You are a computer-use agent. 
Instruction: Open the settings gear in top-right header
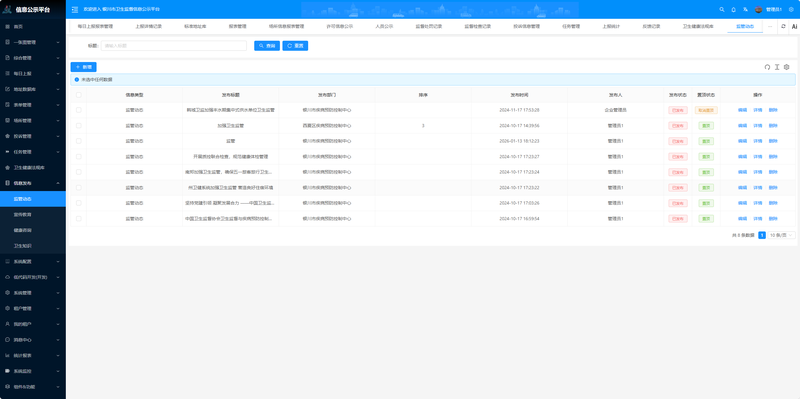point(791,9)
